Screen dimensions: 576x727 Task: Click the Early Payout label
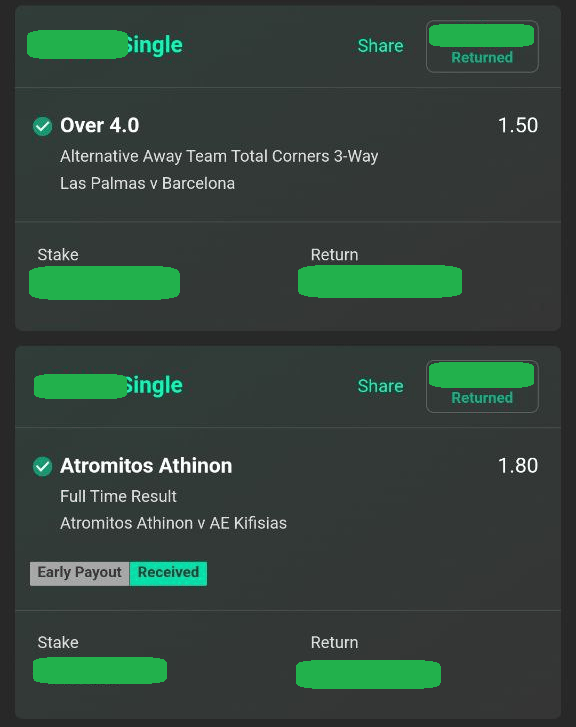[x=80, y=574]
